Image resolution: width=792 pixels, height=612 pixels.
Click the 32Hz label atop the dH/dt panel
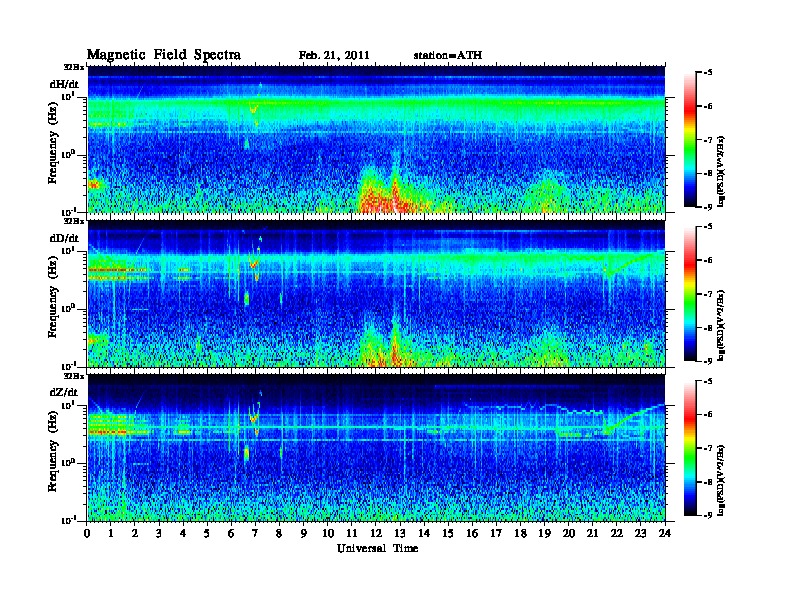73,67
